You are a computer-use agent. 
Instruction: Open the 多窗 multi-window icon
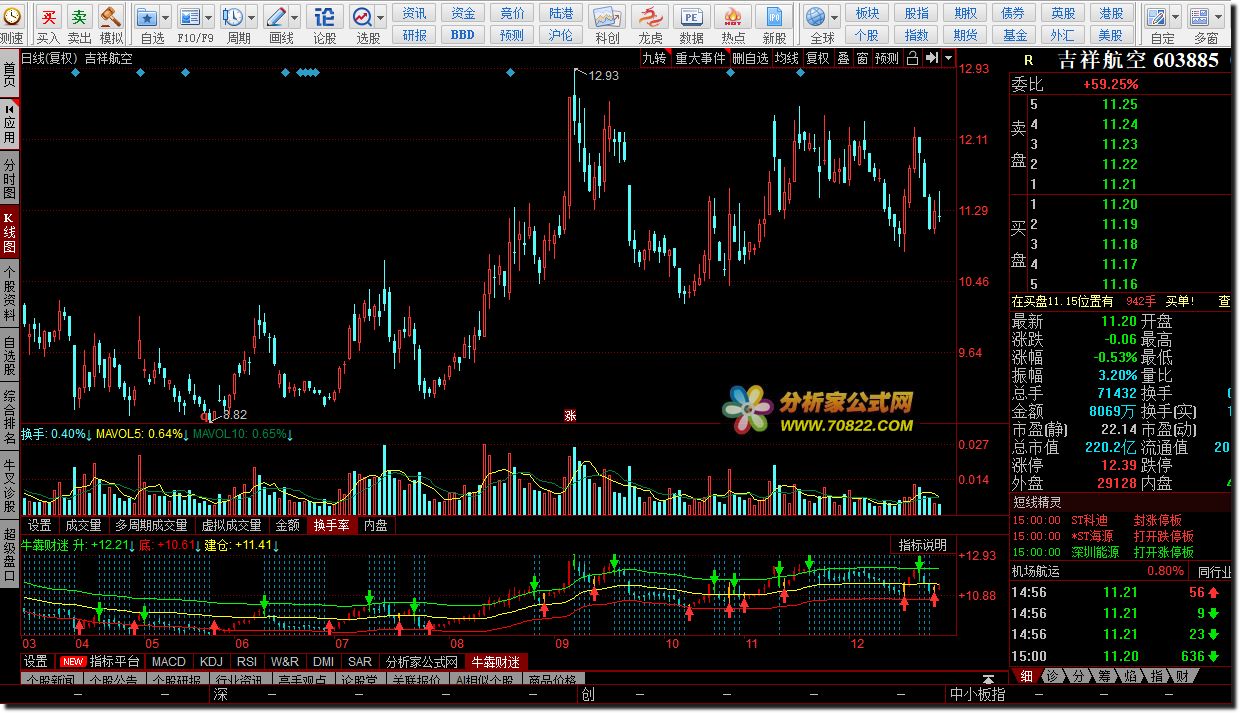1199,17
